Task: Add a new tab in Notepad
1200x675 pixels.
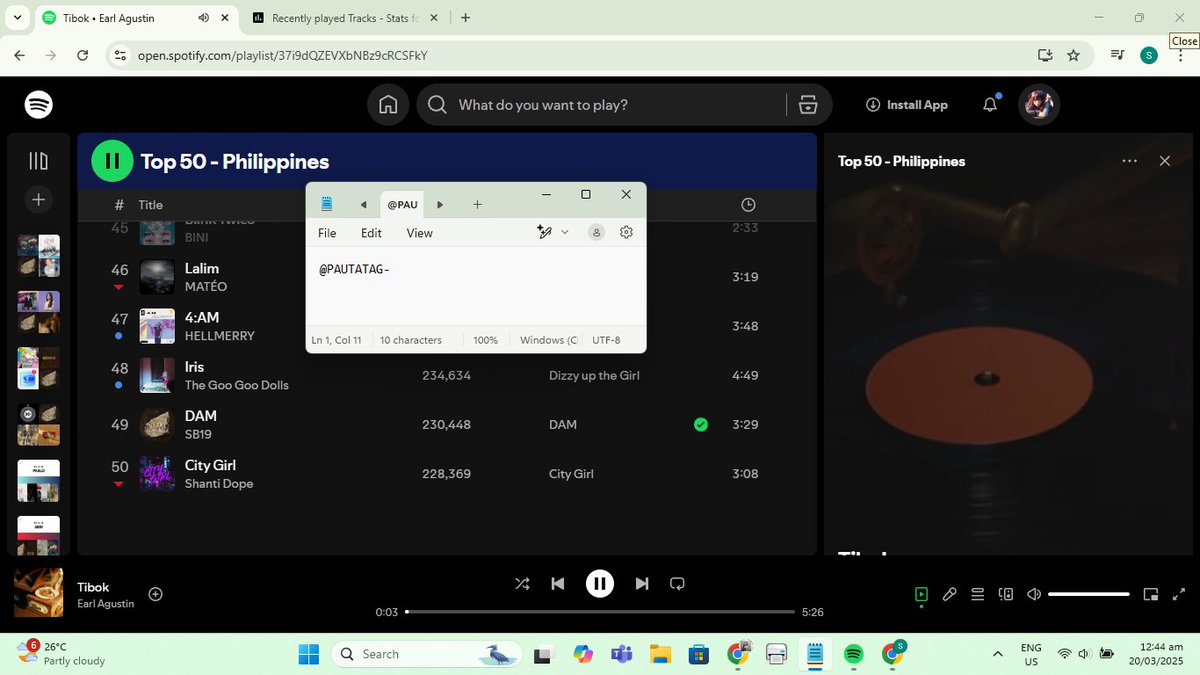Action: (x=477, y=205)
